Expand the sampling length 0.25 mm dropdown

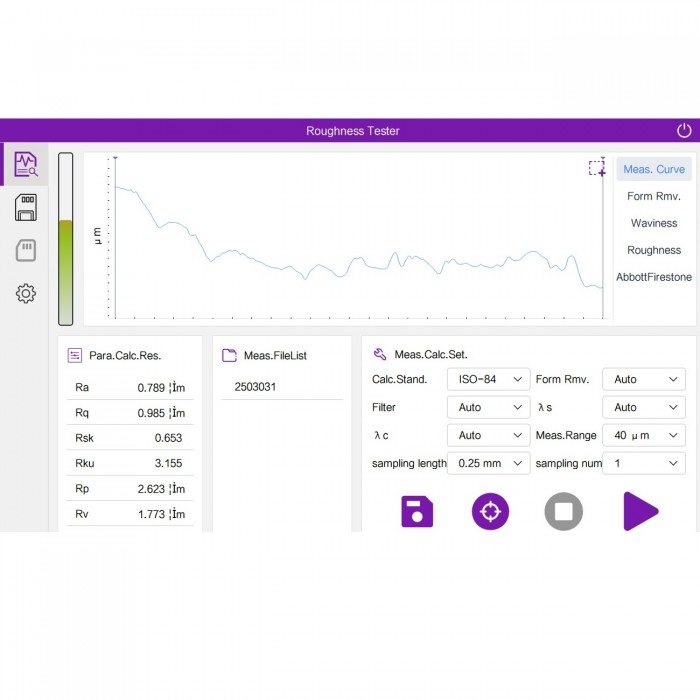point(488,463)
